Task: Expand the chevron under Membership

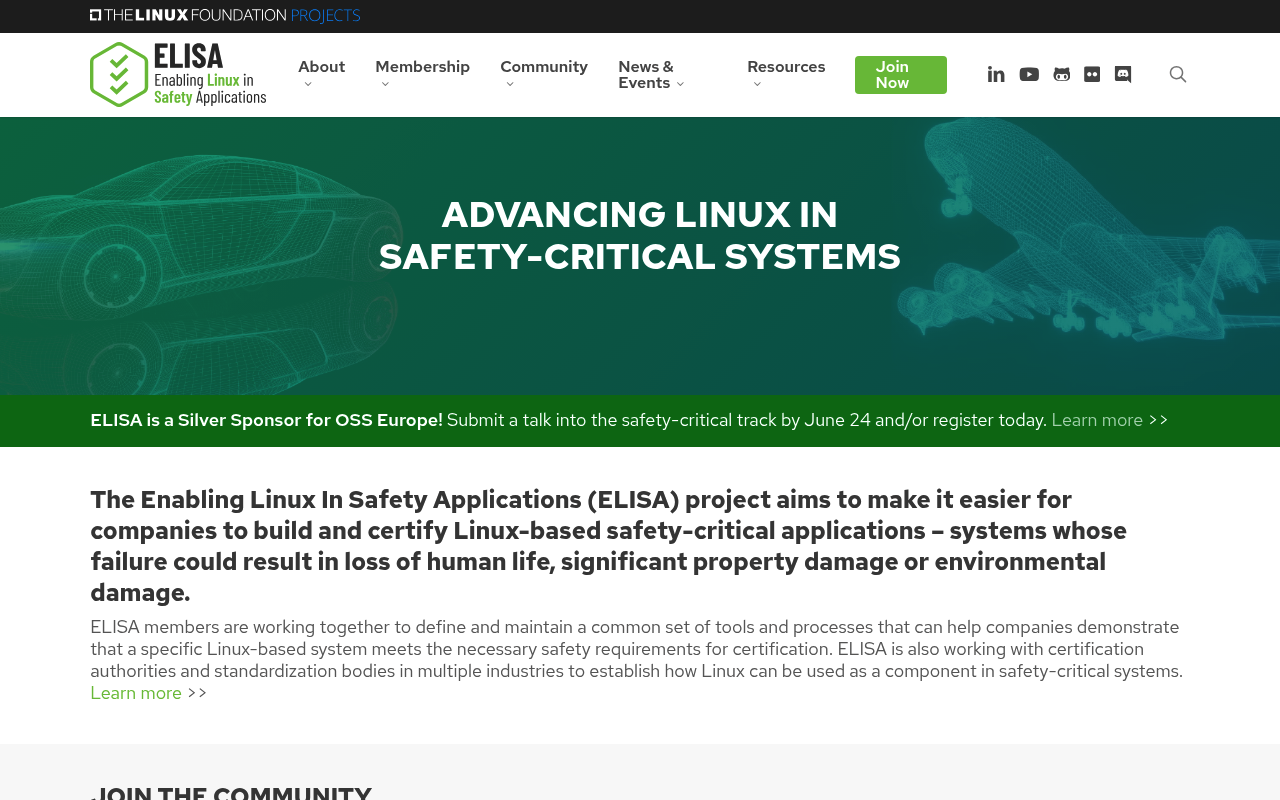Action: coord(385,84)
